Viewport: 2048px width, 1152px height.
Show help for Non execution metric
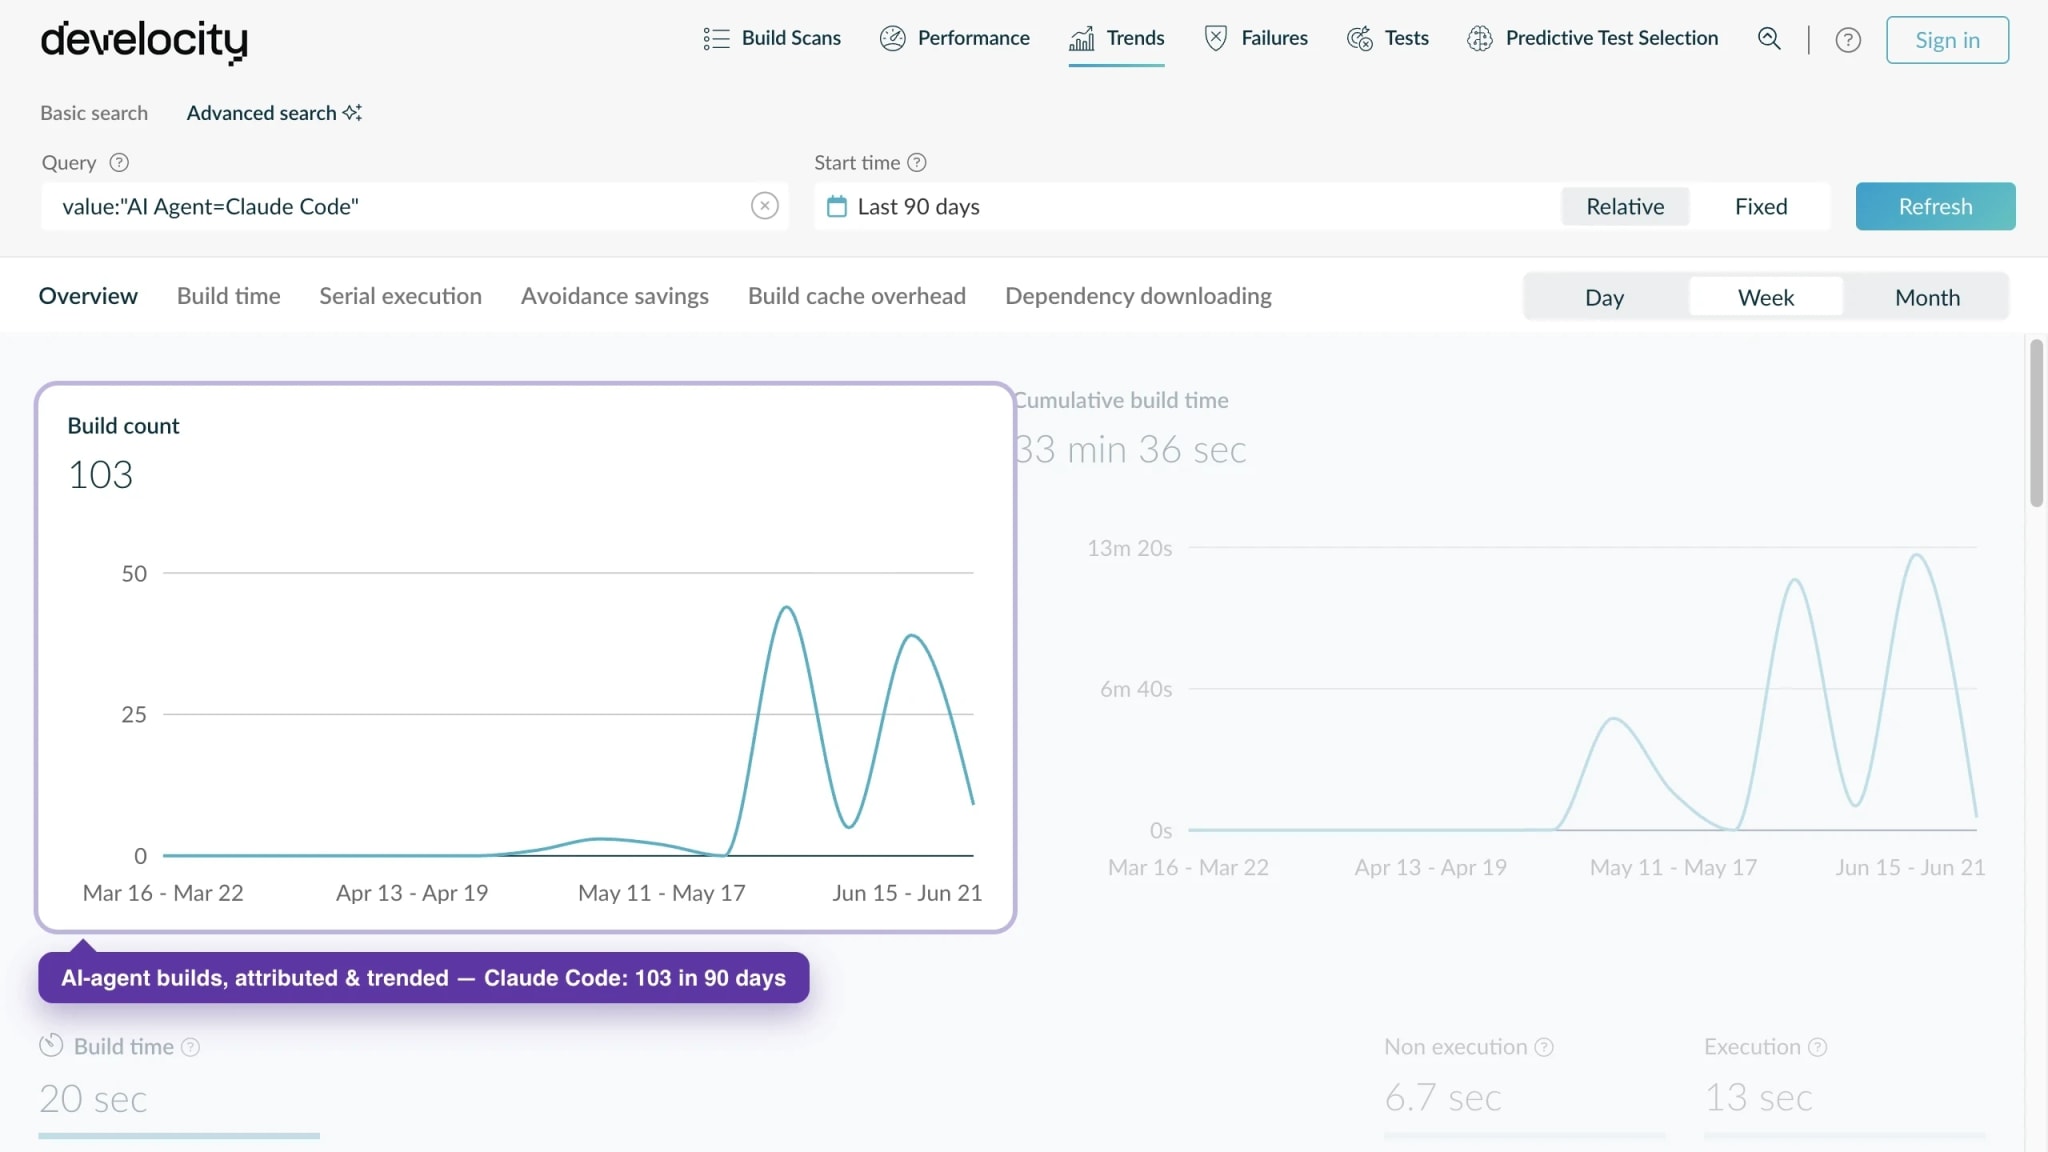[1544, 1047]
